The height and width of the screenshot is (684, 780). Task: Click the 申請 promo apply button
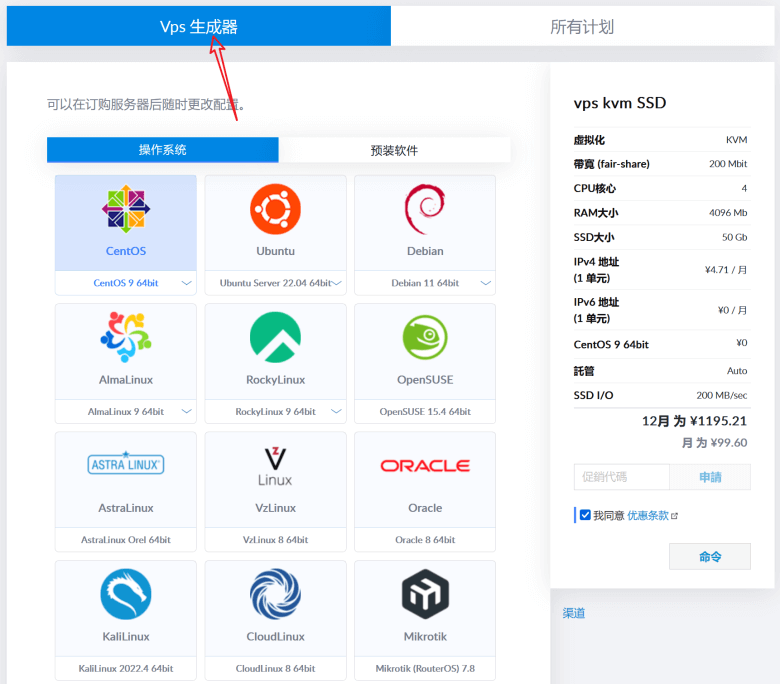(710, 477)
